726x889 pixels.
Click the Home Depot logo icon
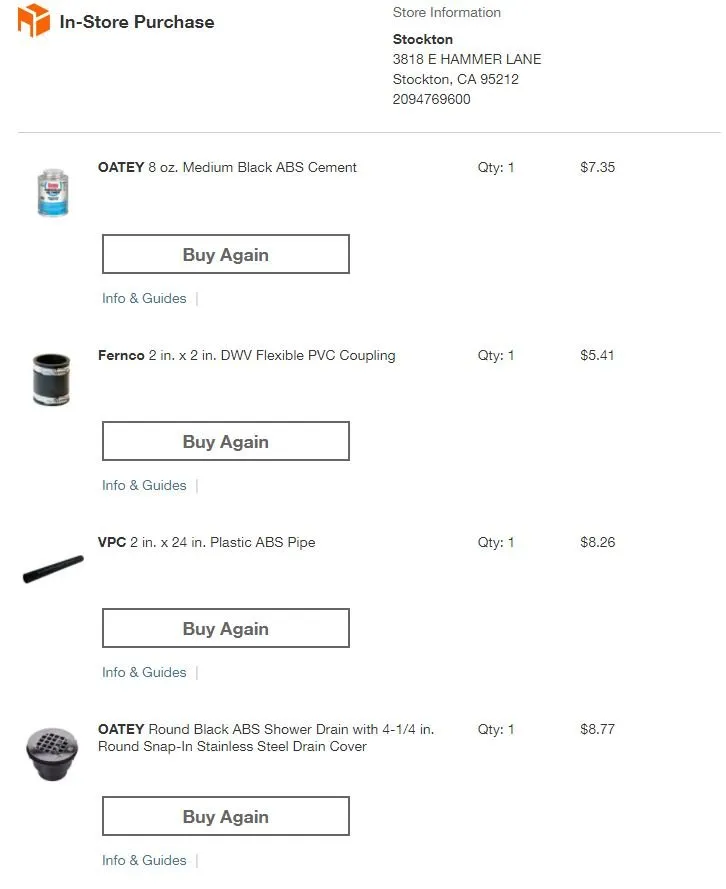pos(34,21)
